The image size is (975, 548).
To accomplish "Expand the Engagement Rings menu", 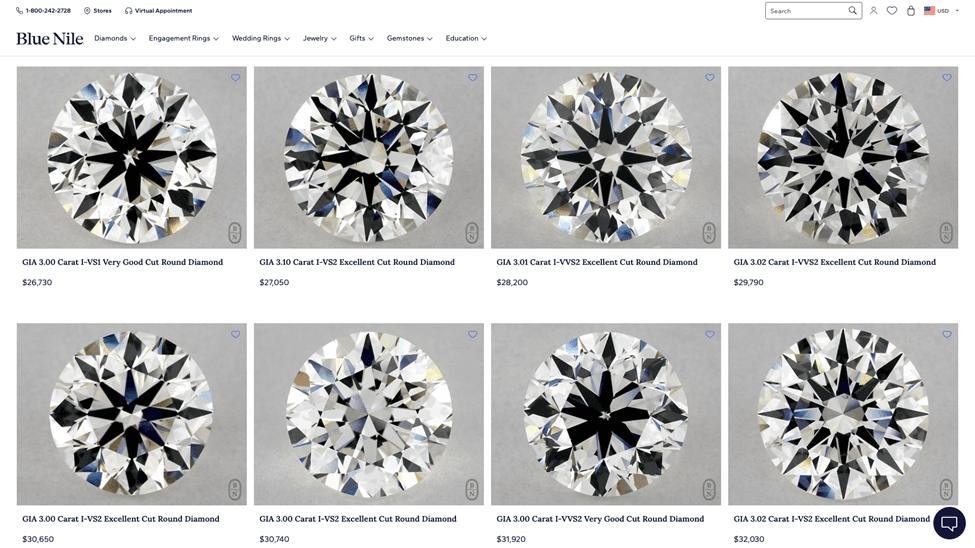I will (x=183, y=39).
